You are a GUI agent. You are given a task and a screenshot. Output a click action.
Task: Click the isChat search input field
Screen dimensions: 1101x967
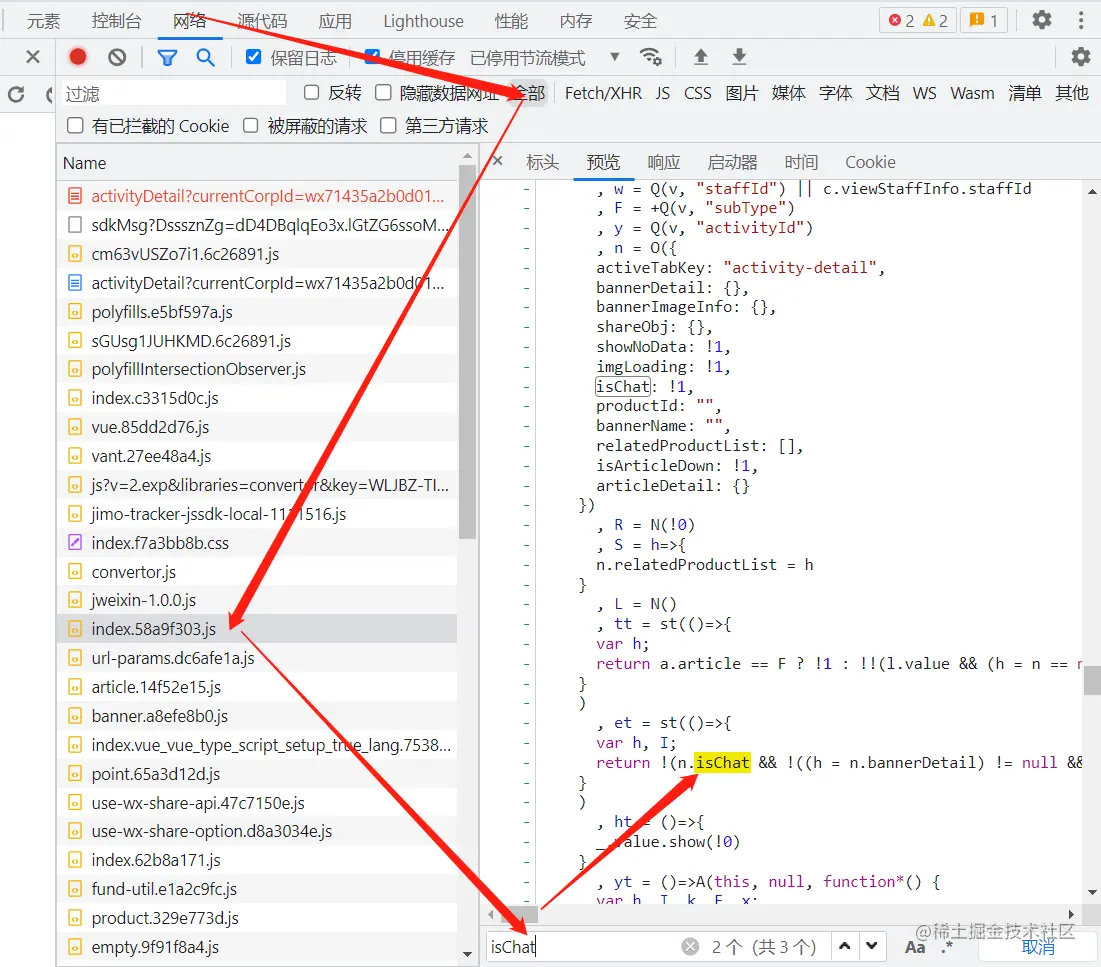coord(581,947)
